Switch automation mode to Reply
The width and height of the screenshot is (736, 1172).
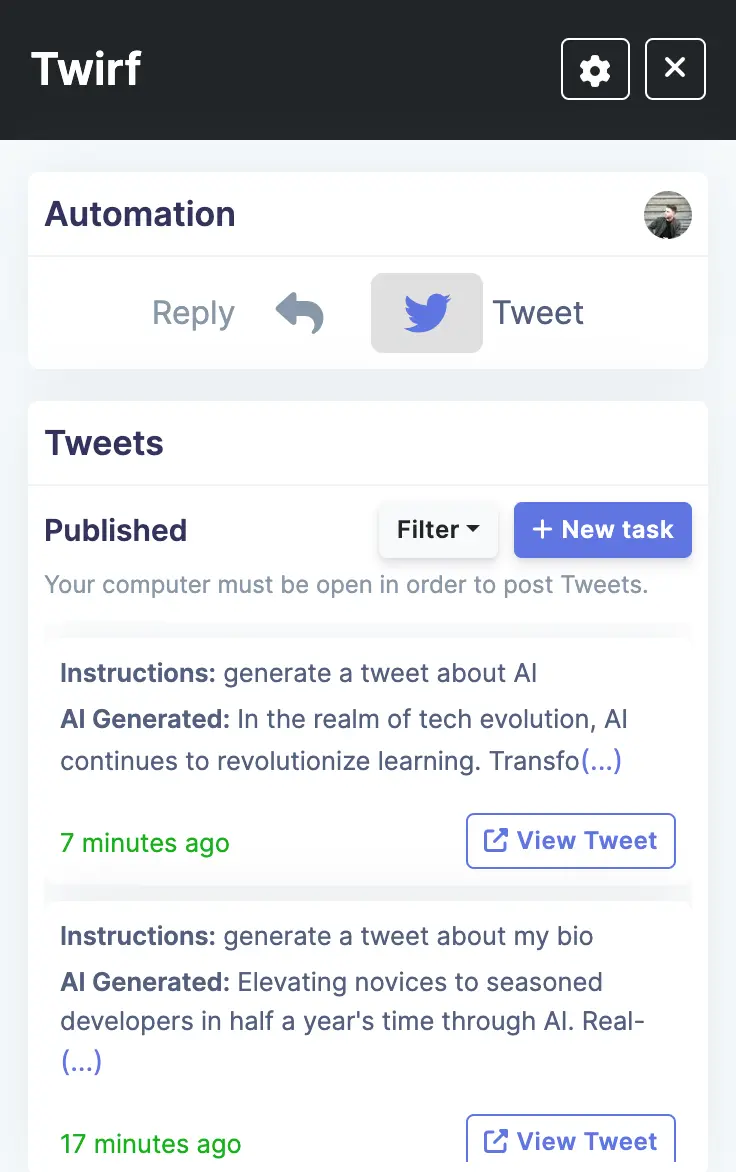coord(193,312)
